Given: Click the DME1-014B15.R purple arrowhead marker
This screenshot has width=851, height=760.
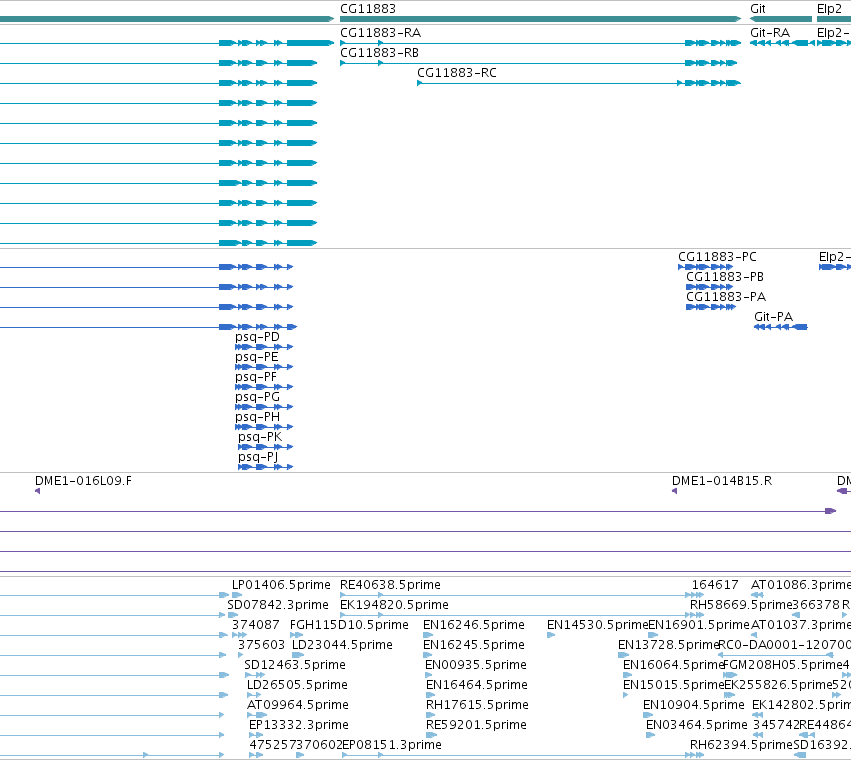Looking at the screenshot, I should pyautogui.click(x=675, y=491).
